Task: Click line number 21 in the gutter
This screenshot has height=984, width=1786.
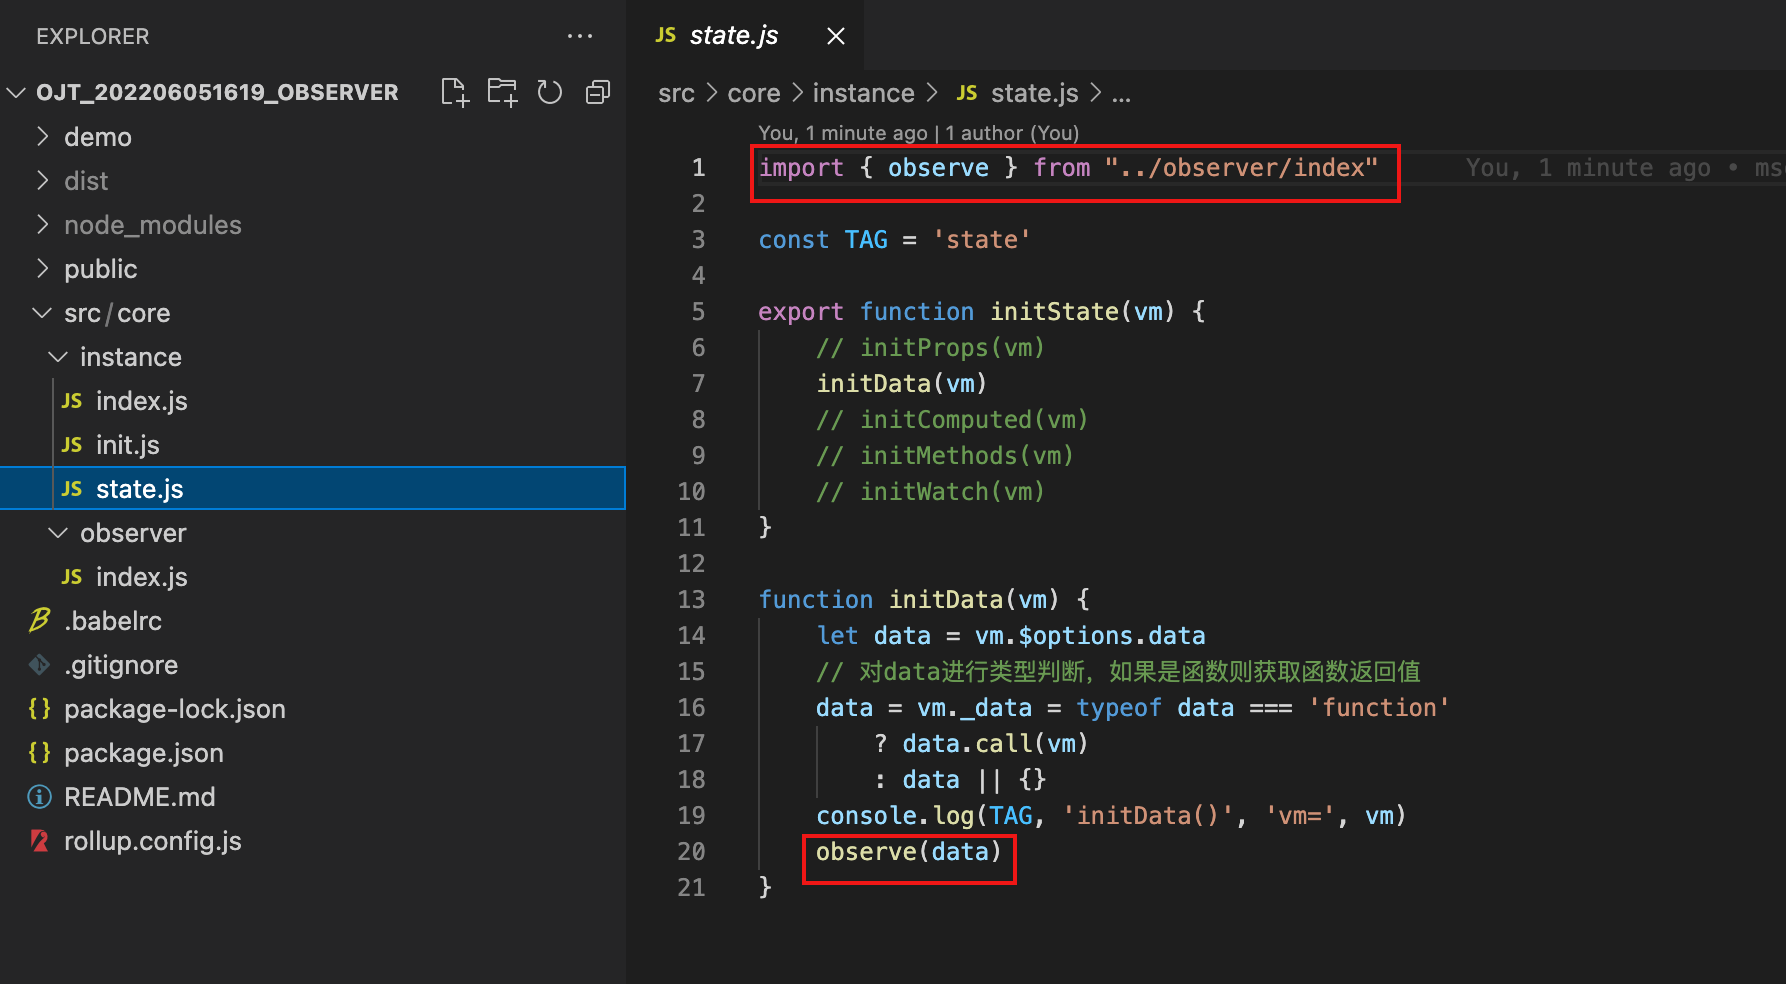Action: tap(691, 888)
